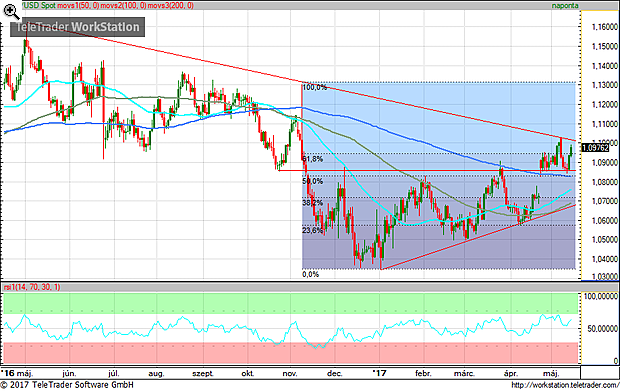This screenshot has height=391, width=620.
Task: Click the jún. month label
Action: tap(70, 373)
